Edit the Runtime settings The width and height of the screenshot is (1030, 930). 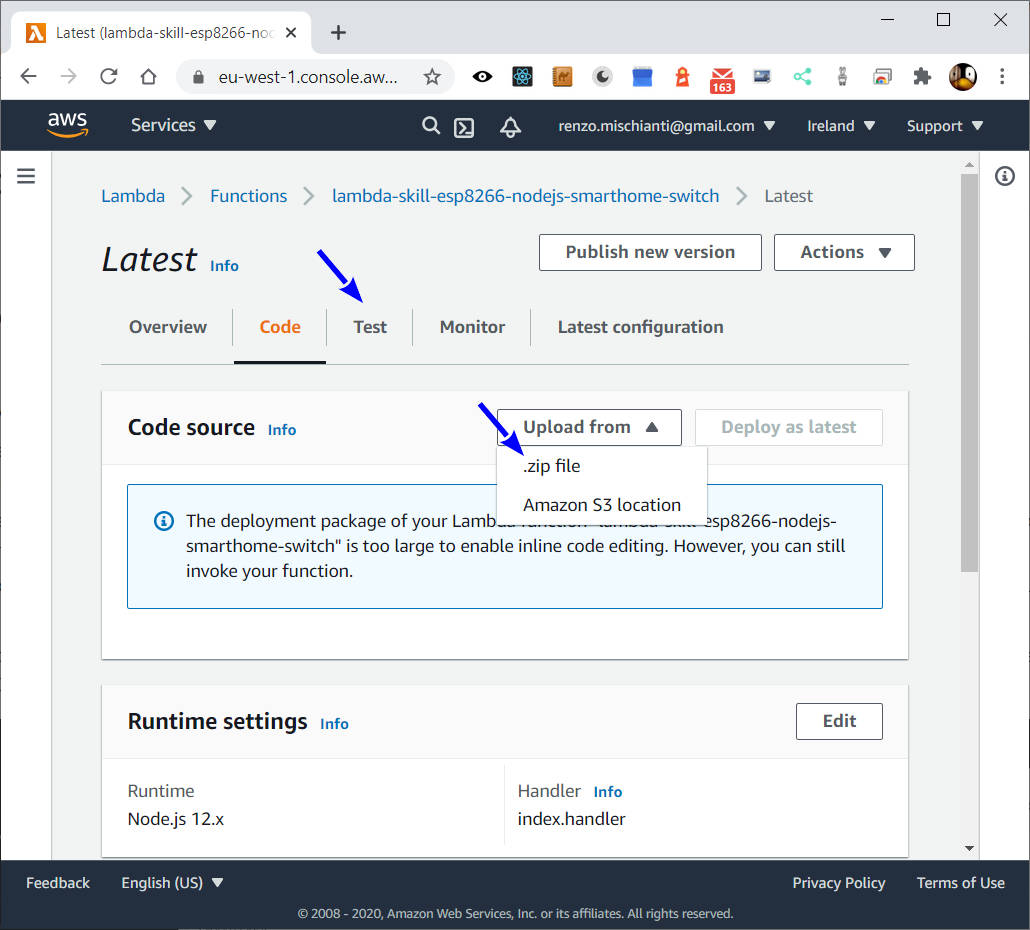pos(839,721)
